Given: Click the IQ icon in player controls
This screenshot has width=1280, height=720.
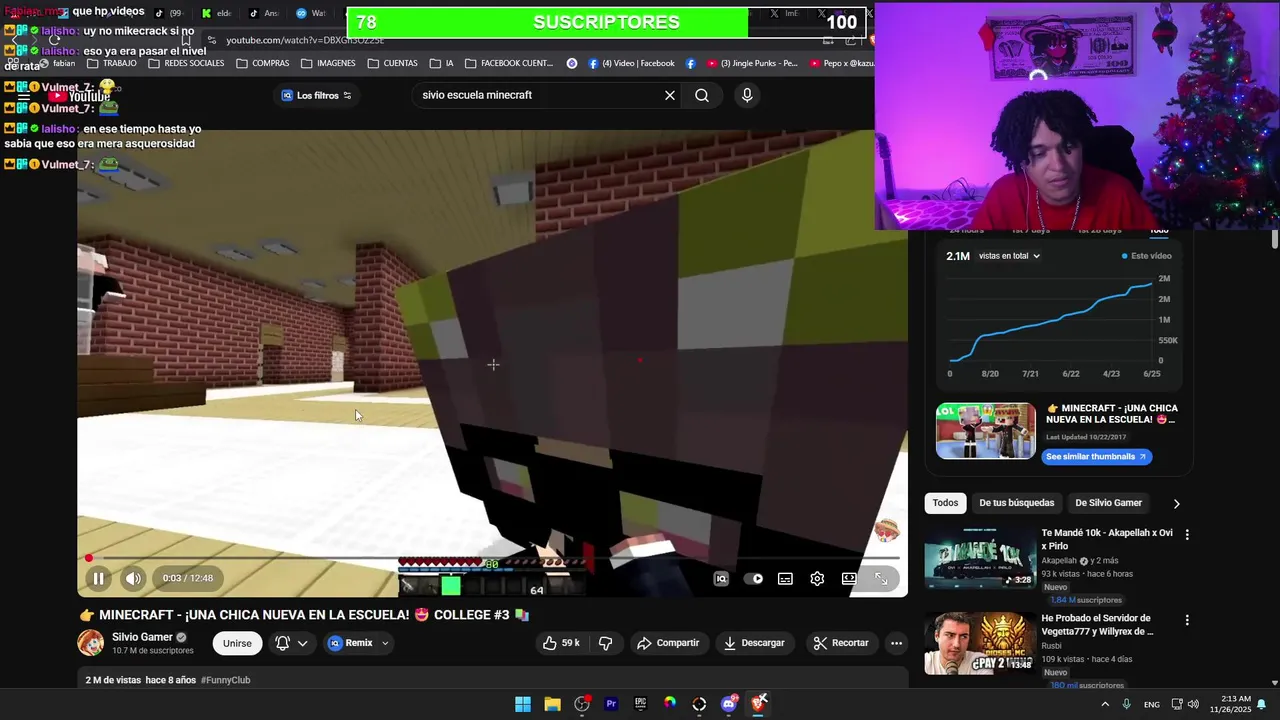Looking at the screenshot, I should [721, 579].
